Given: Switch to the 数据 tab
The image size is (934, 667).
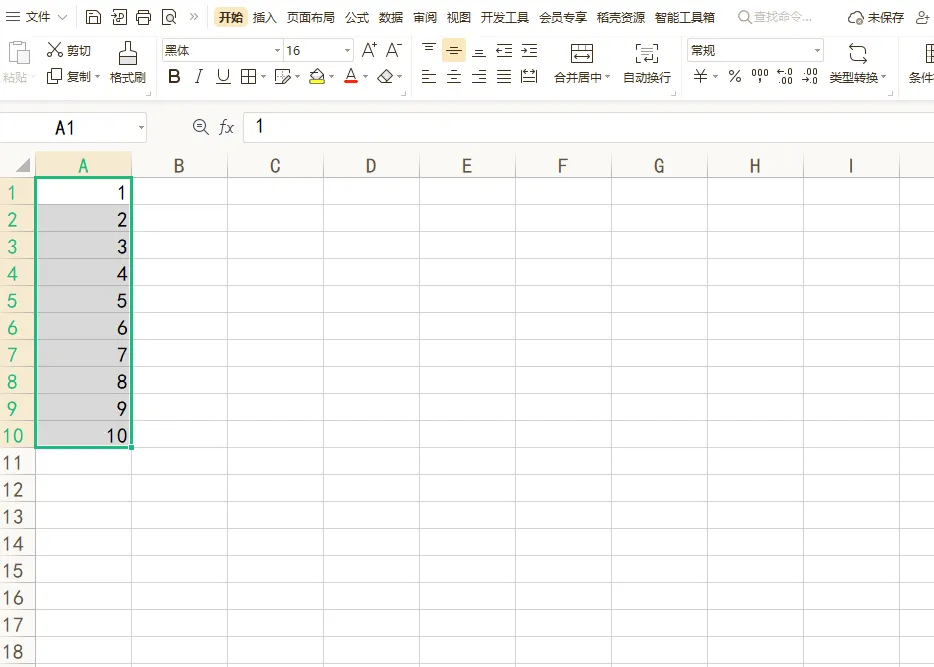Looking at the screenshot, I should [391, 17].
